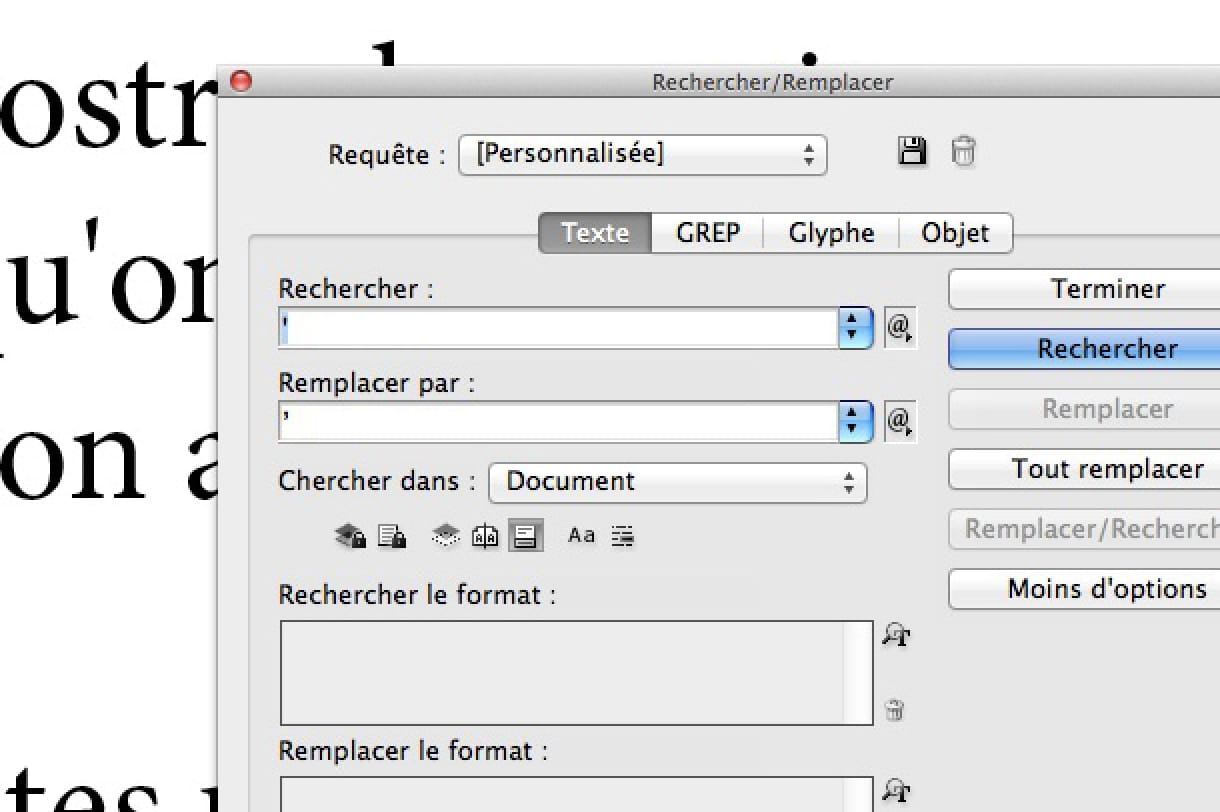Click the Tout remplacer button
The image size is (1220, 812).
(x=1085, y=469)
